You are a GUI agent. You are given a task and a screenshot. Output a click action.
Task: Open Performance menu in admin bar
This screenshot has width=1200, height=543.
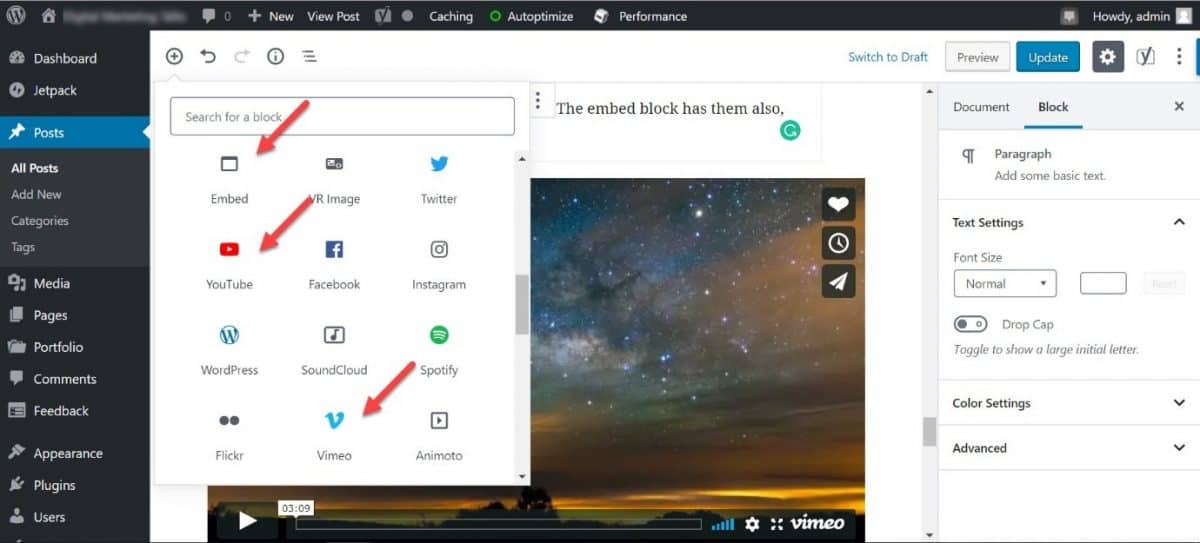640,16
